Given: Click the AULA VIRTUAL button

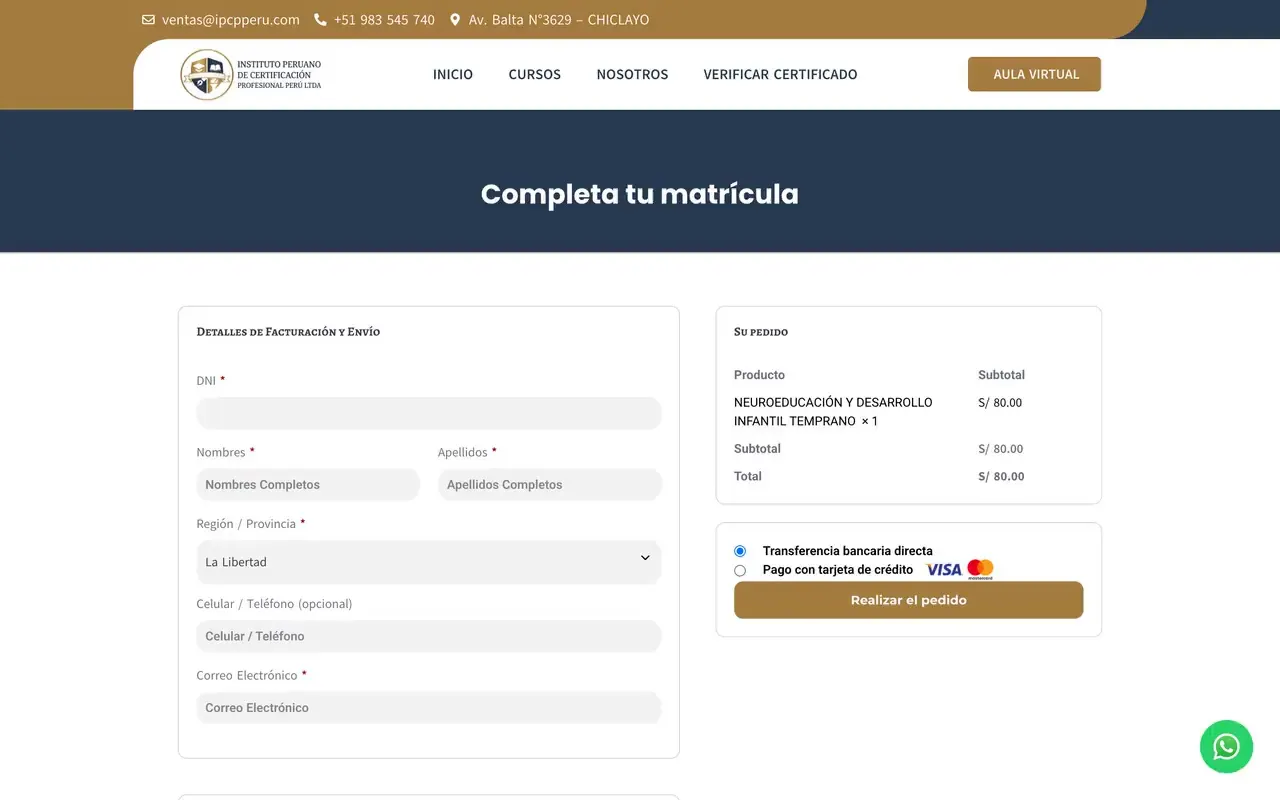Looking at the screenshot, I should pyautogui.click(x=1034, y=74).
